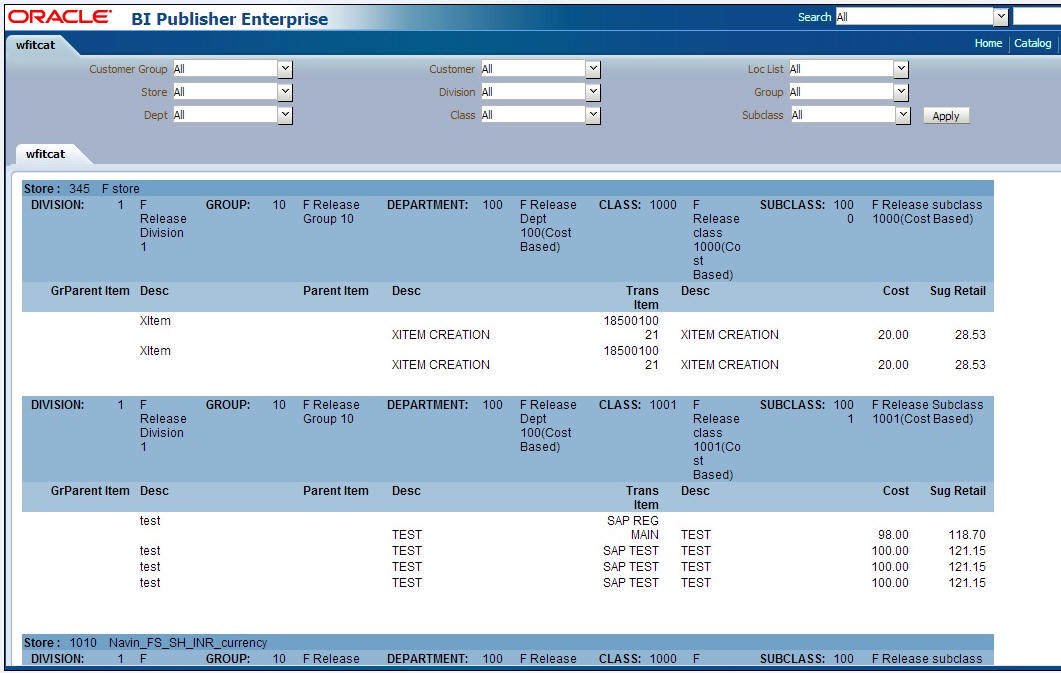Click the Oracle logo
Screen dimensions: 1061x673
60,17
